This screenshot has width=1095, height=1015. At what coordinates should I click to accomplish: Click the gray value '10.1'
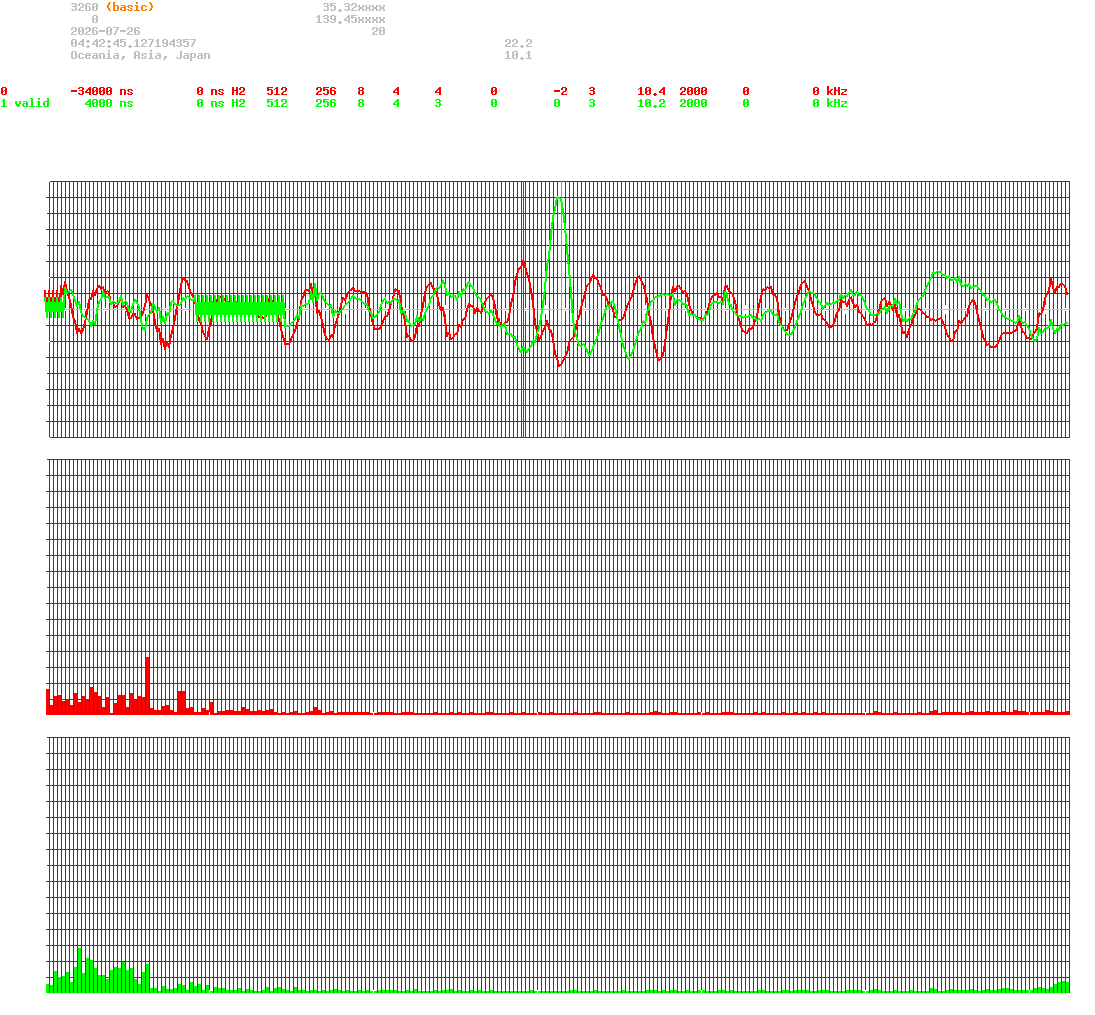(x=518, y=55)
